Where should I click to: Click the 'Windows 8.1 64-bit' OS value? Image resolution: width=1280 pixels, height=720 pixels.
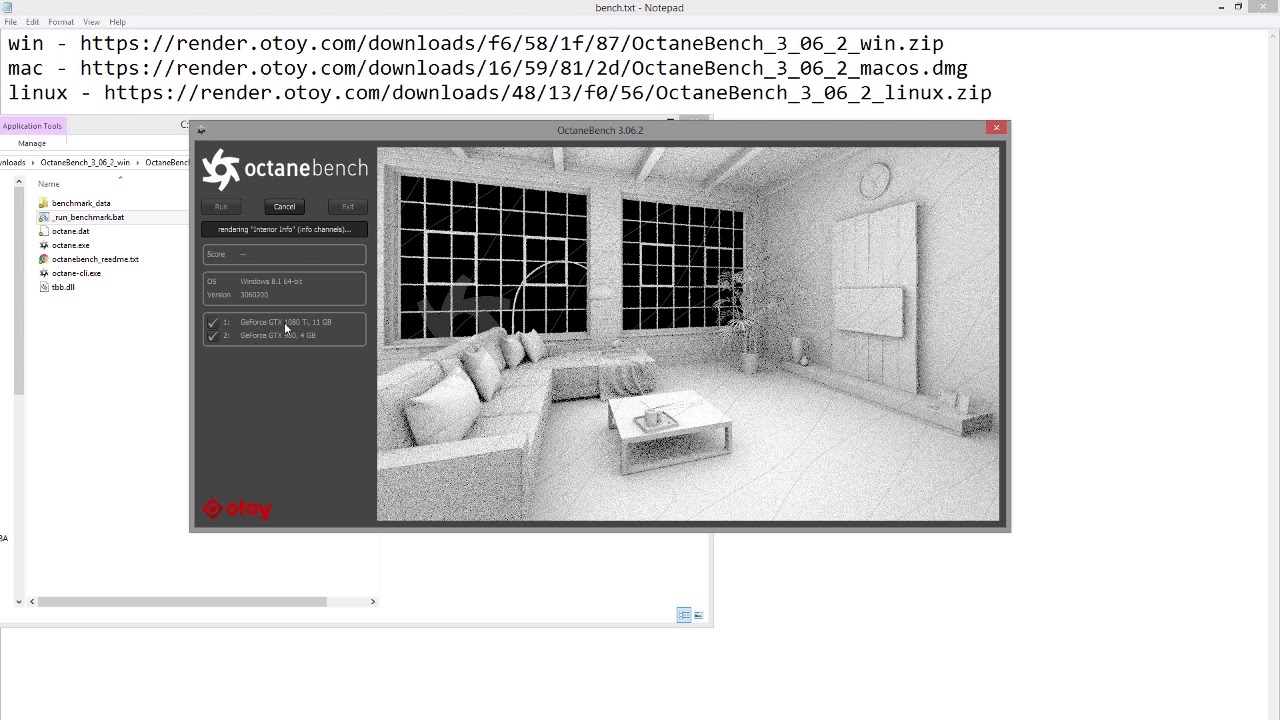271,282
